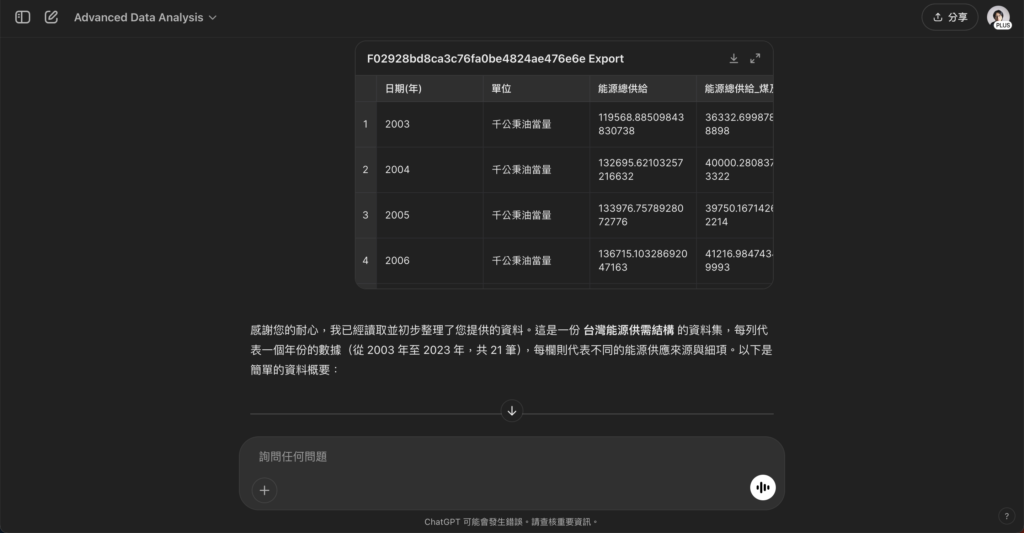
Task: Open the Advanced Data Analysis model dropdown
Action: tap(145, 17)
